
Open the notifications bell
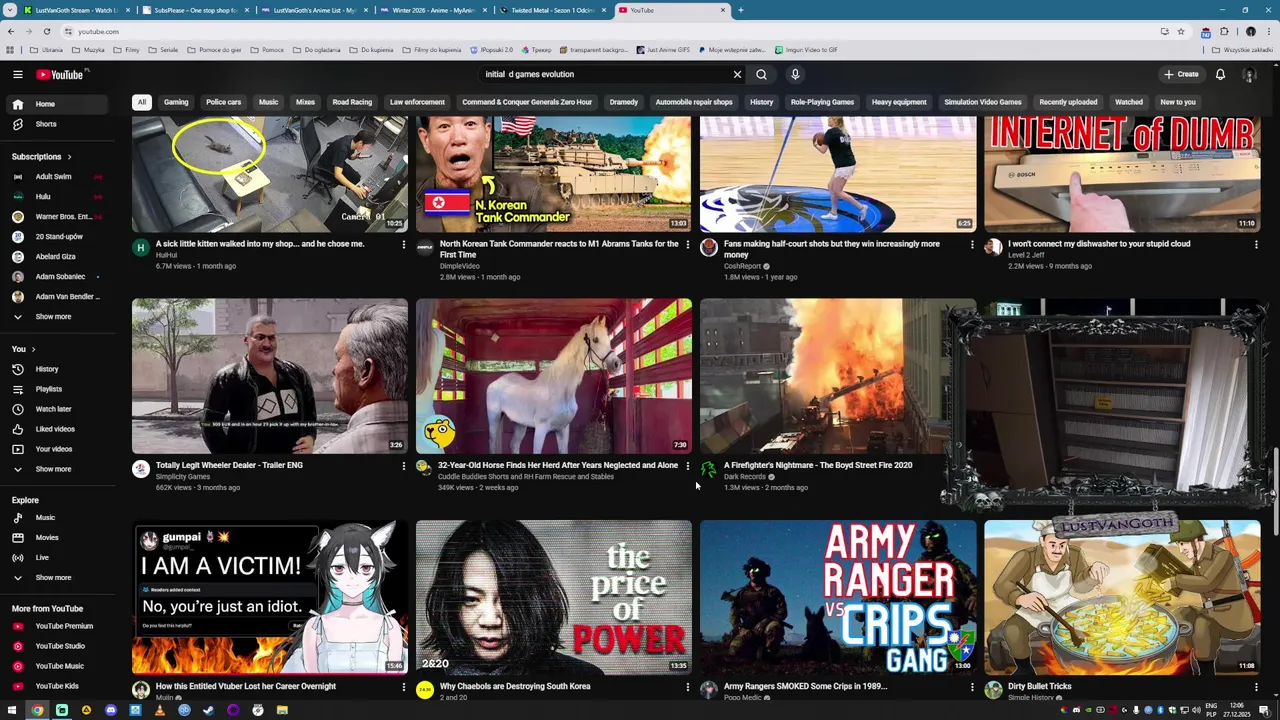[x=1220, y=74]
